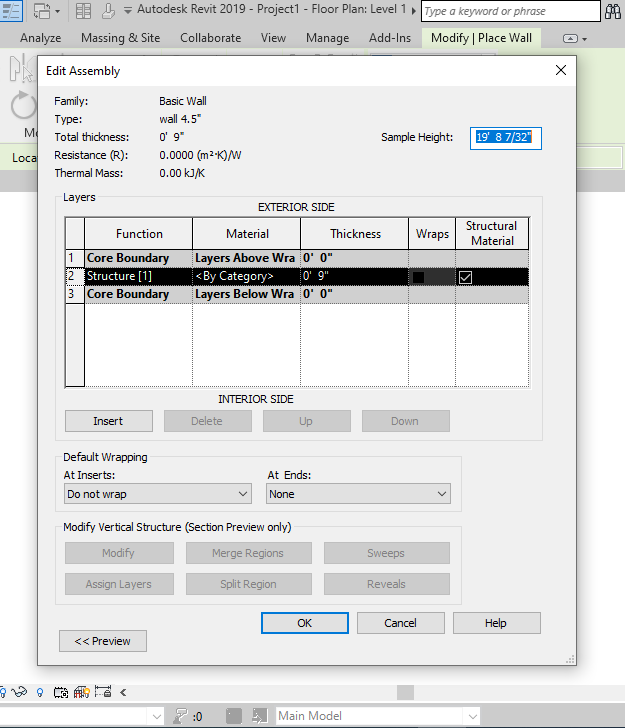Switch to the View ribbon tab

[273, 38]
